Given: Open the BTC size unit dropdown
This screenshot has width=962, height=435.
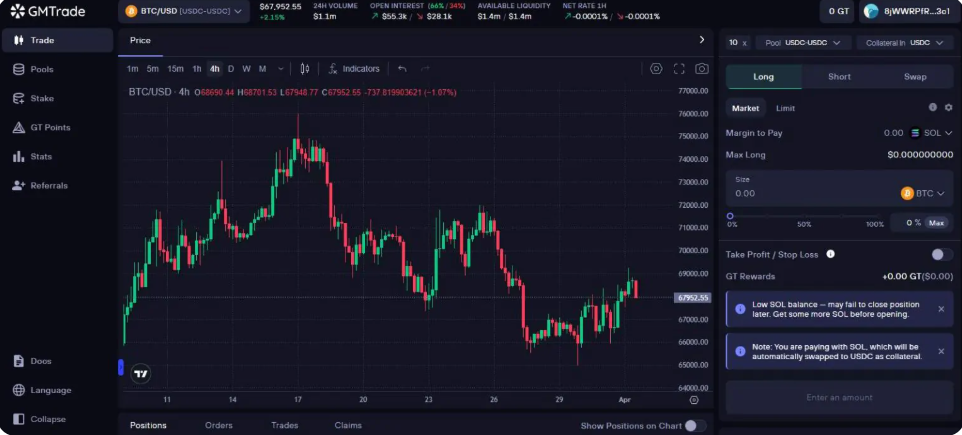Looking at the screenshot, I should click(x=923, y=193).
